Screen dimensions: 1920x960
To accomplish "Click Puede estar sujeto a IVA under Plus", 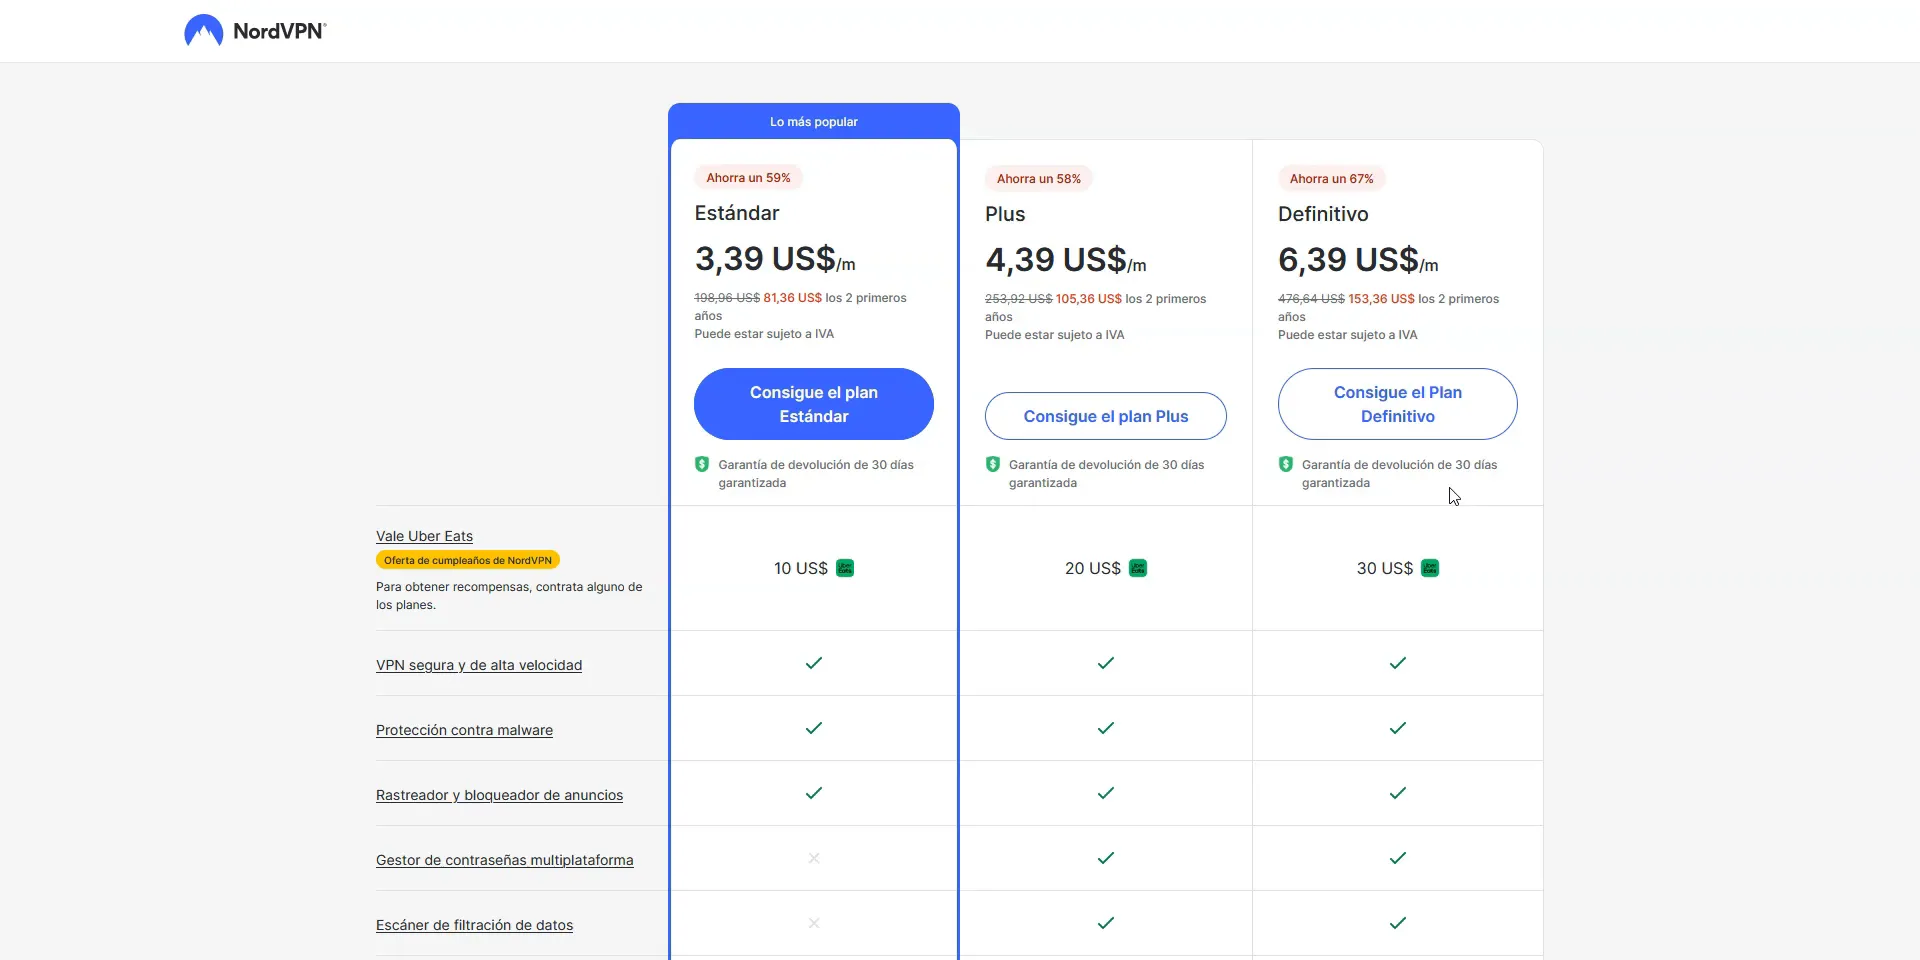I will click(x=1054, y=335).
